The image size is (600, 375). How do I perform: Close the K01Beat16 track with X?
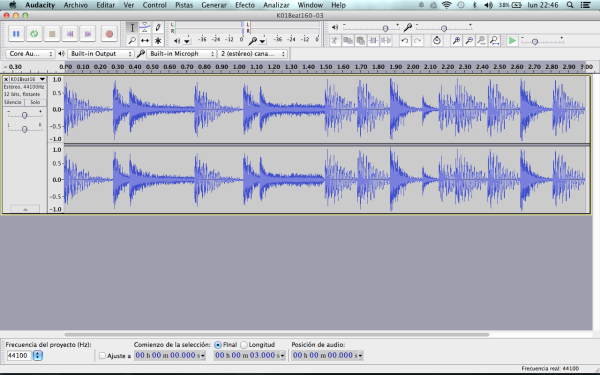pos(6,79)
